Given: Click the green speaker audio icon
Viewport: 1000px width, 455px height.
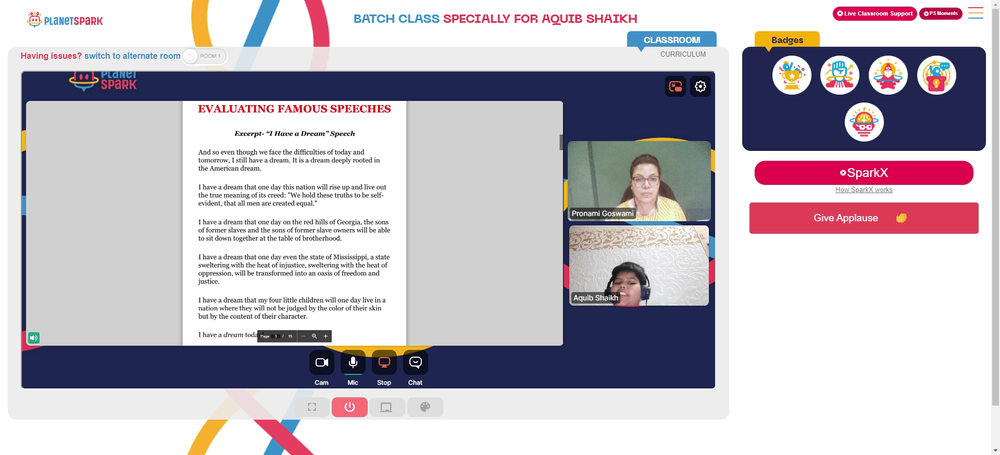Looking at the screenshot, I should [x=34, y=338].
